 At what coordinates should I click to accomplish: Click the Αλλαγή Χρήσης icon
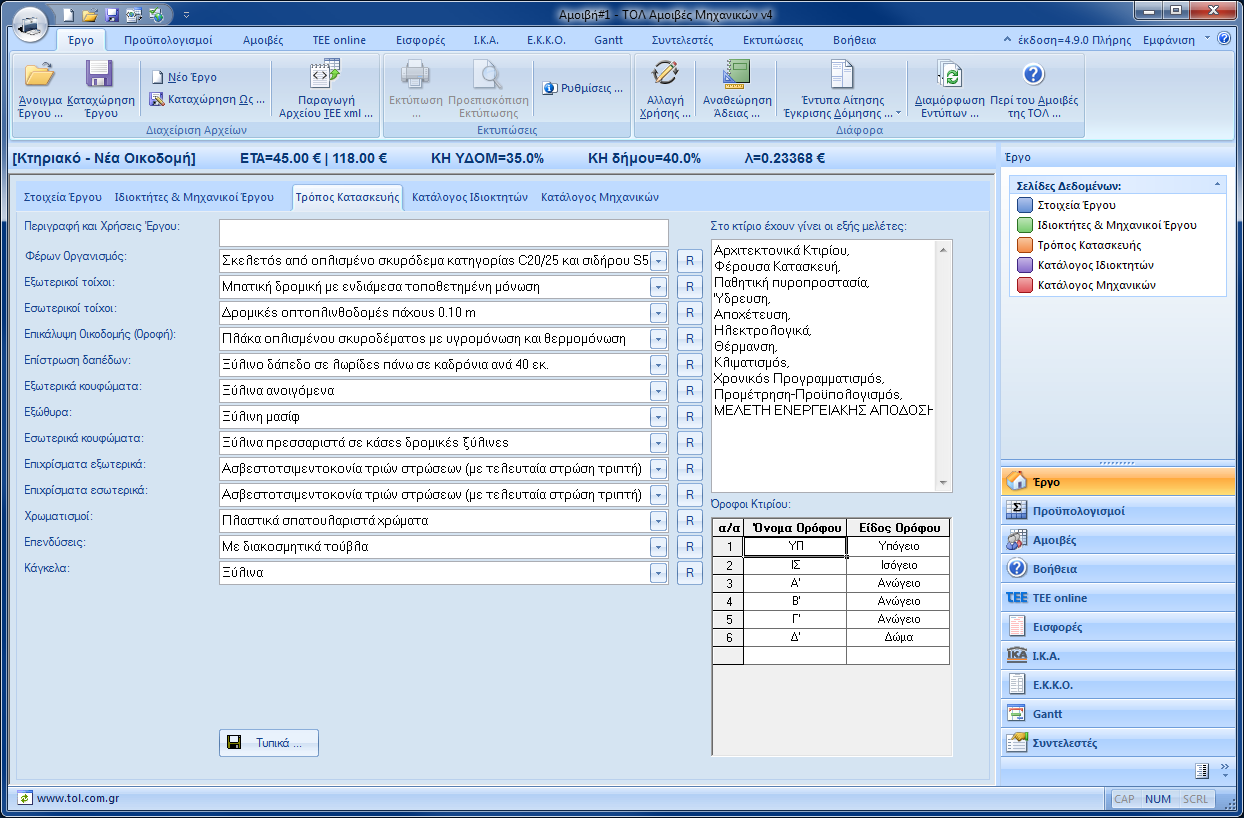tap(665, 74)
